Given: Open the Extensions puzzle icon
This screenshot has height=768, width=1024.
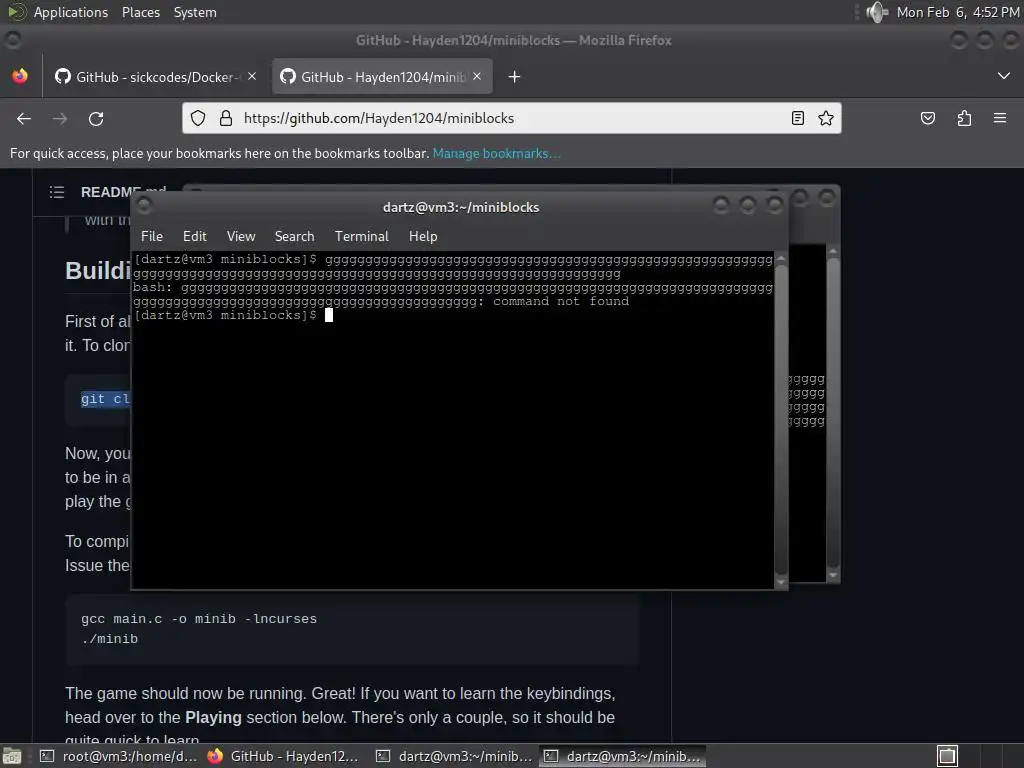Looking at the screenshot, I should (965, 118).
